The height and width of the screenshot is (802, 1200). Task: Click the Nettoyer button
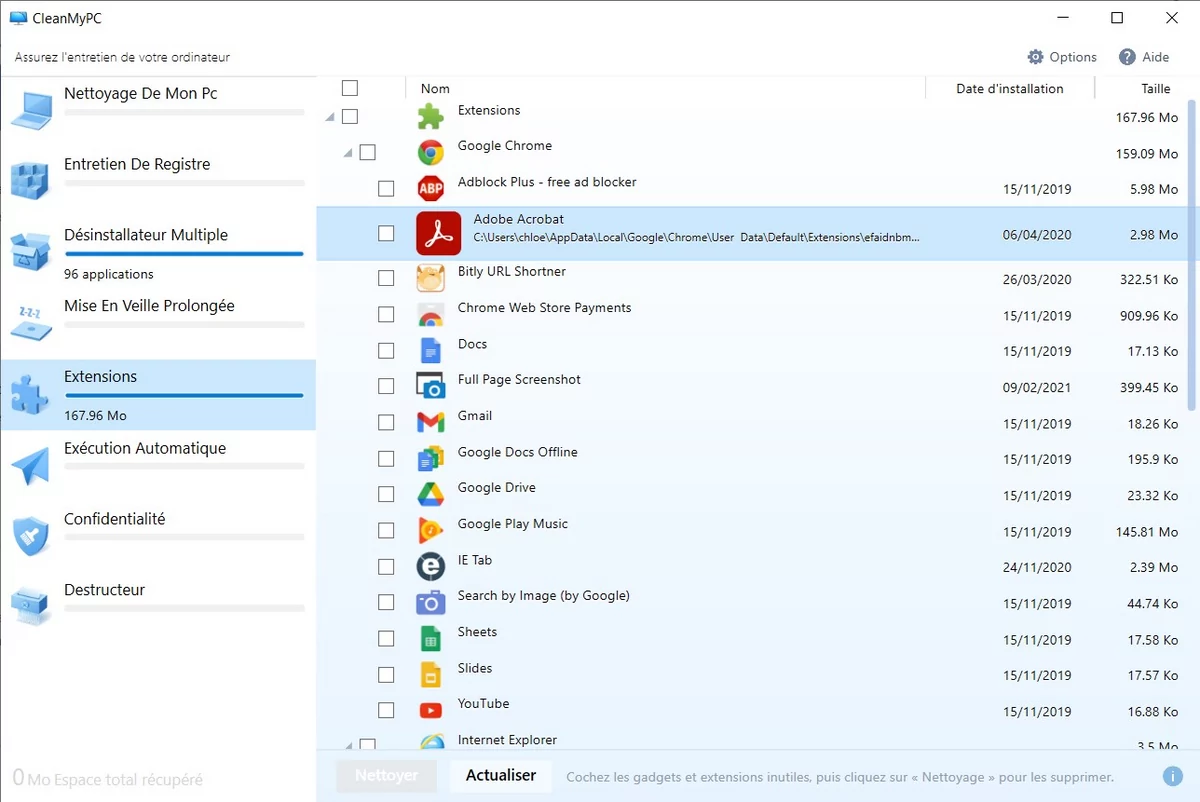386,775
